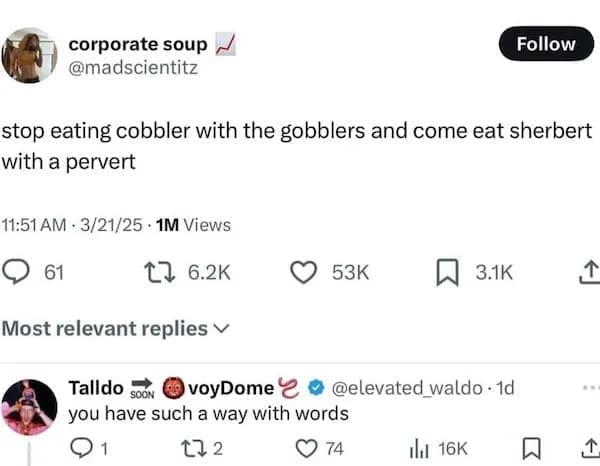The width and height of the screenshot is (600, 466).
Task: Open Talldo's profile avatar
Action: pos(29,407)
